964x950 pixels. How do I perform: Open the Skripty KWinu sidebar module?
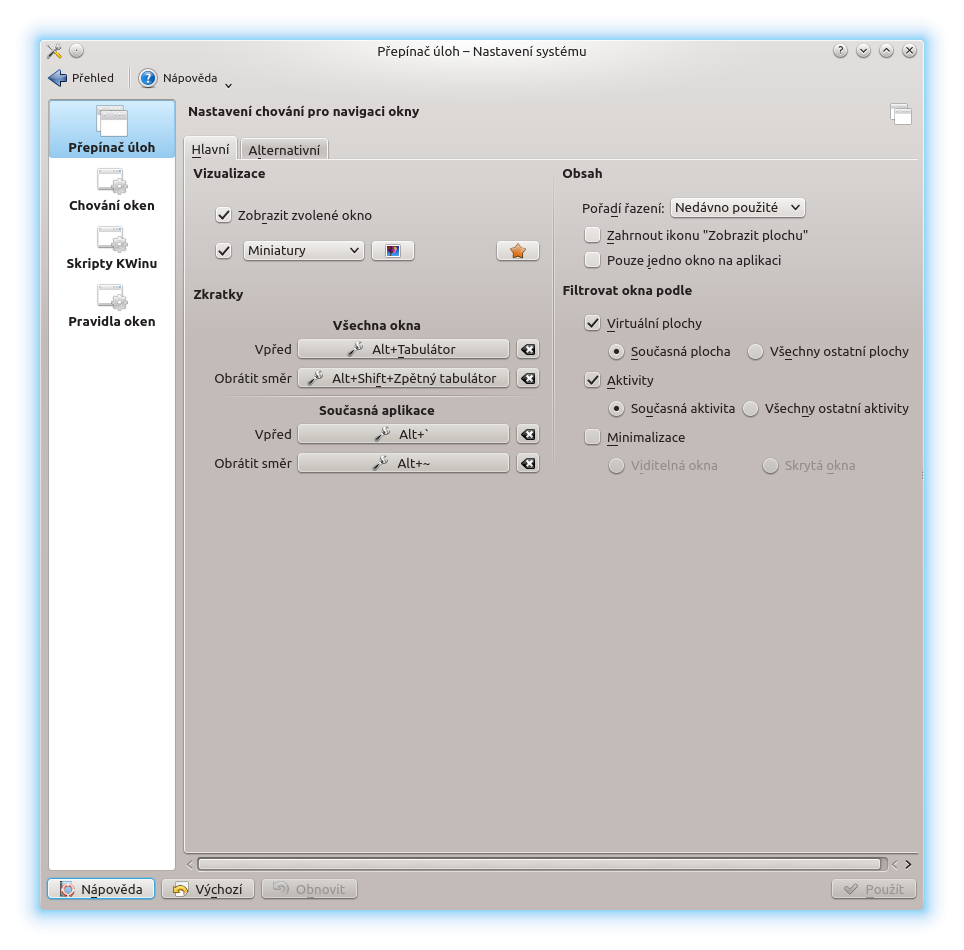tap(112, 248)
